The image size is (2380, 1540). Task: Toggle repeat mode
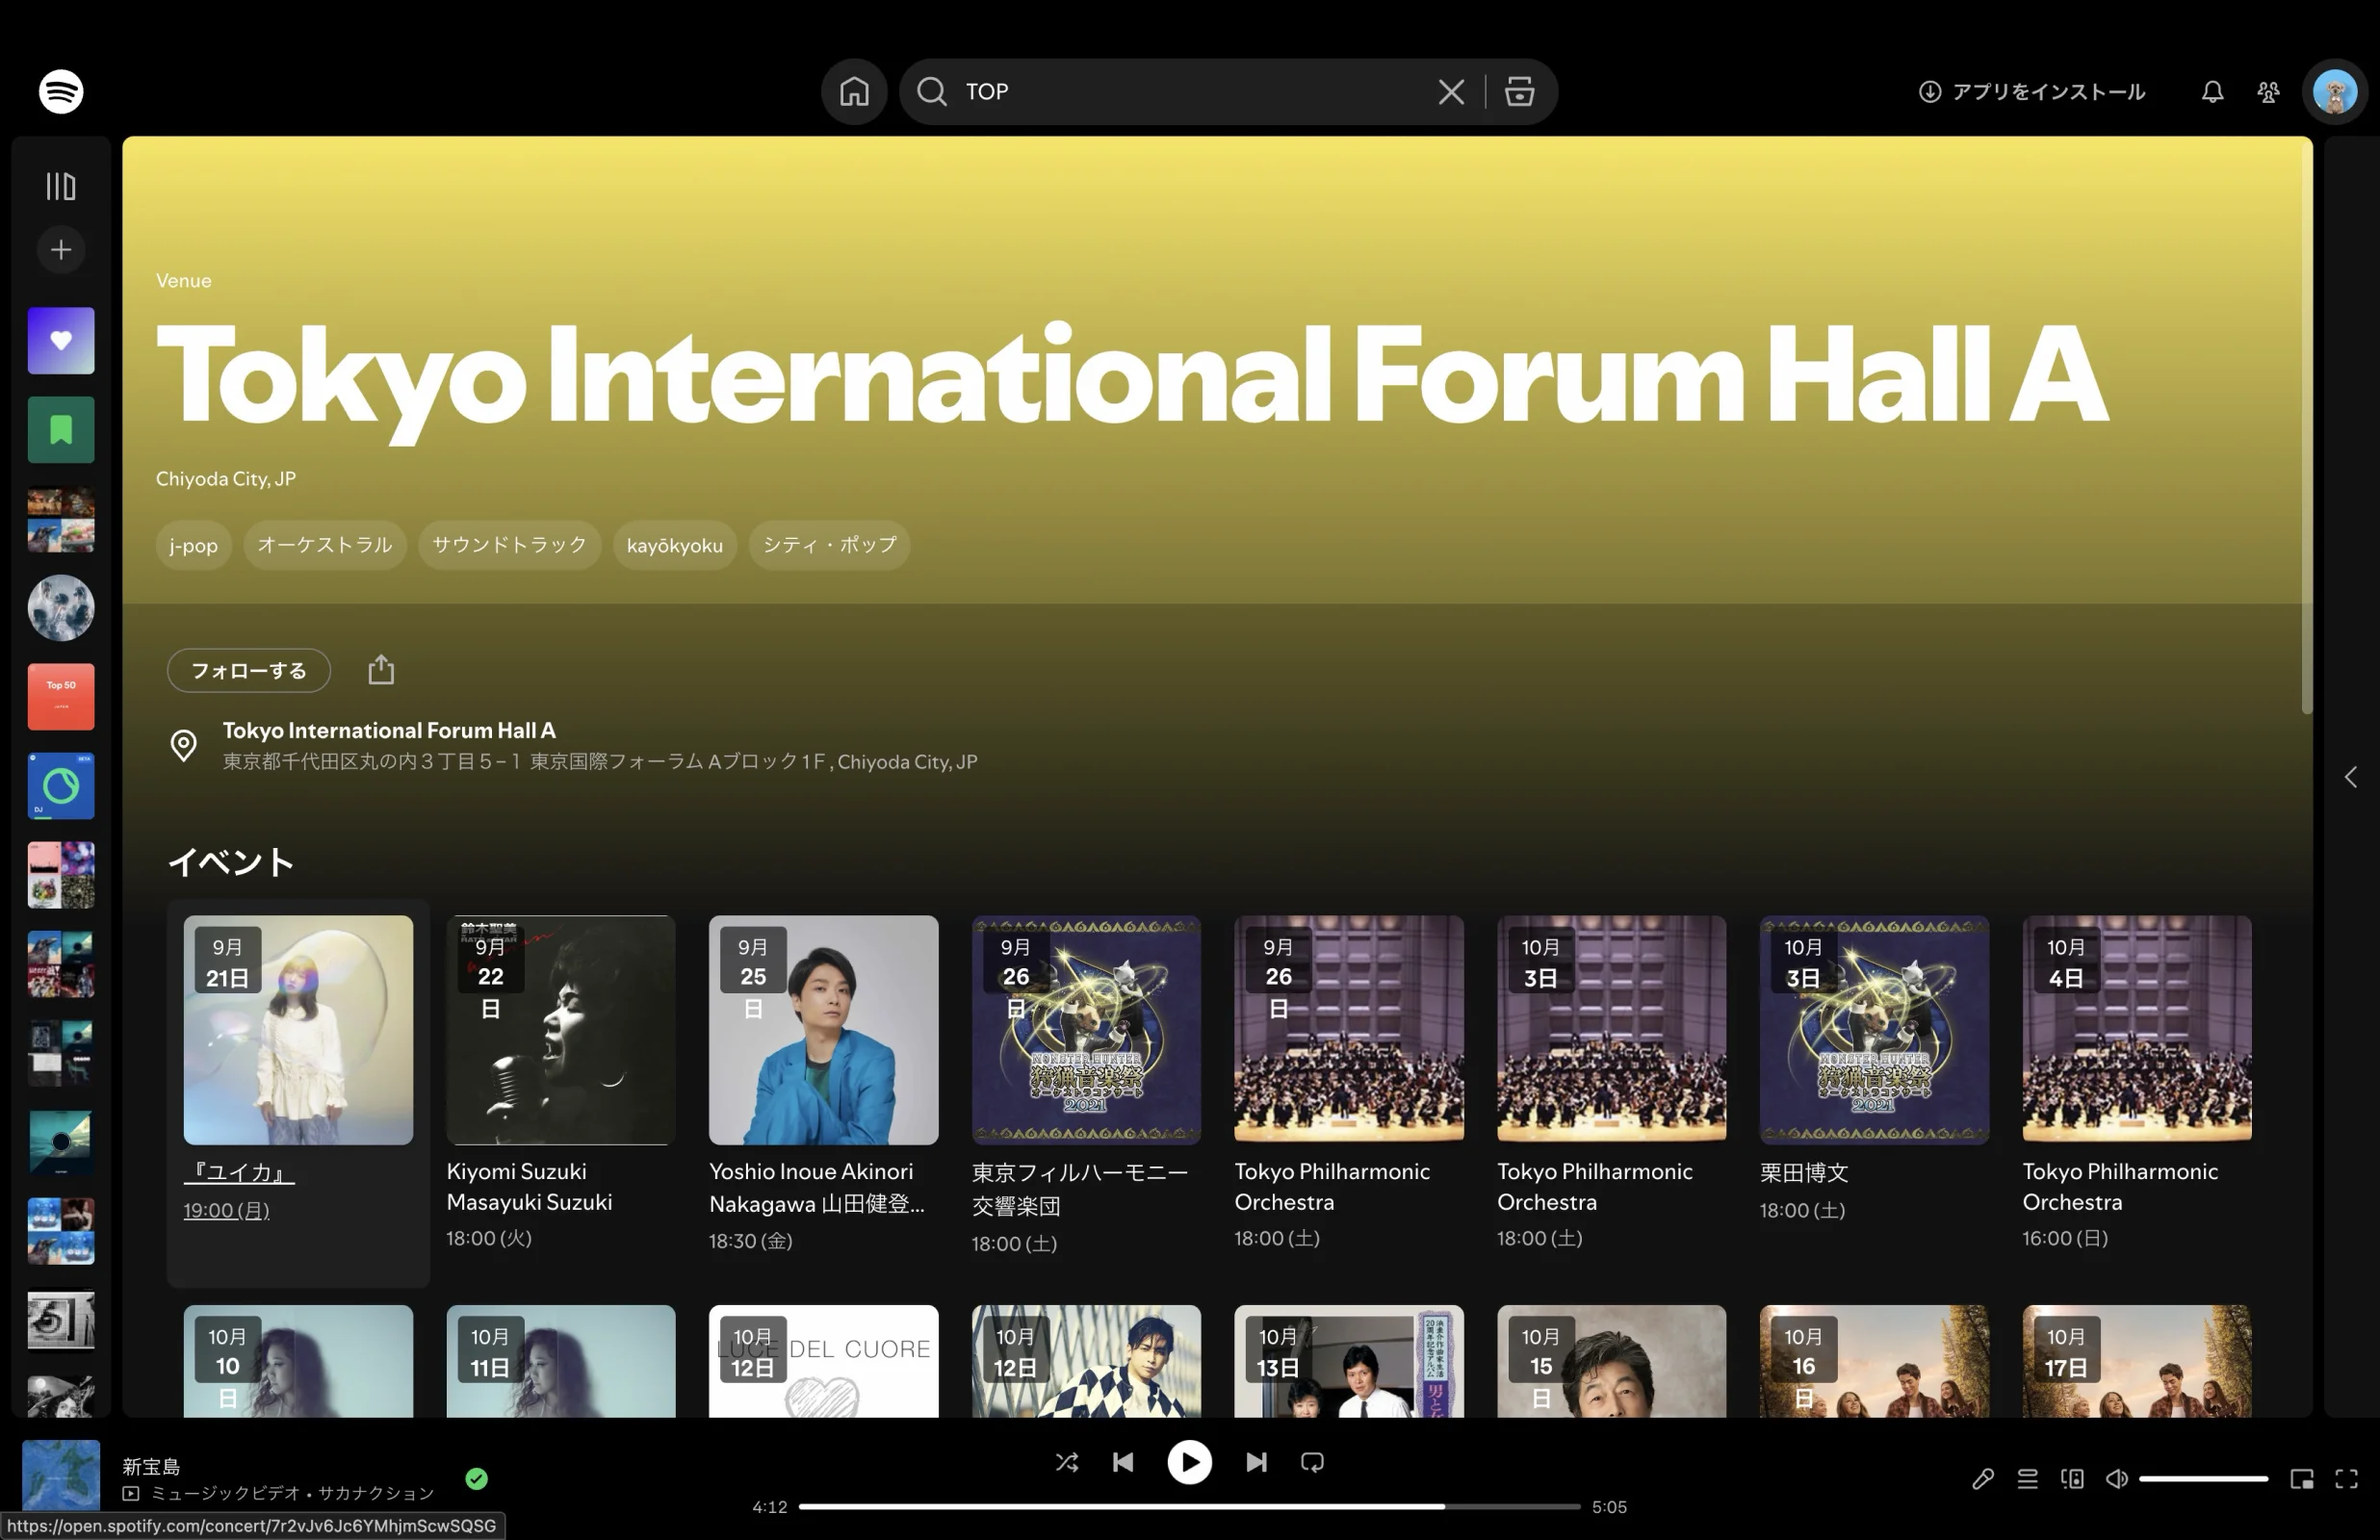point(1312,1463)
